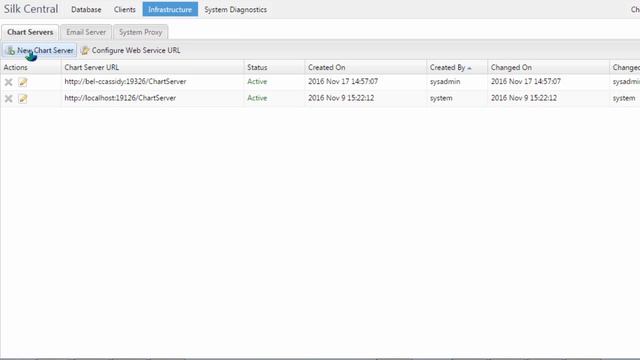Viewport: 640px width, 360px height.
Task: Sort by Created On column header
Action: [365, 67]
